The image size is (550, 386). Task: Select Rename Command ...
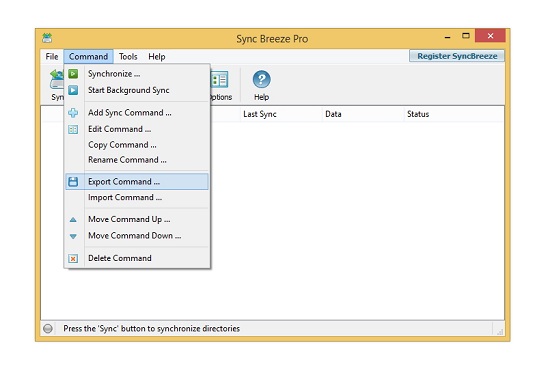click(137, 160)
